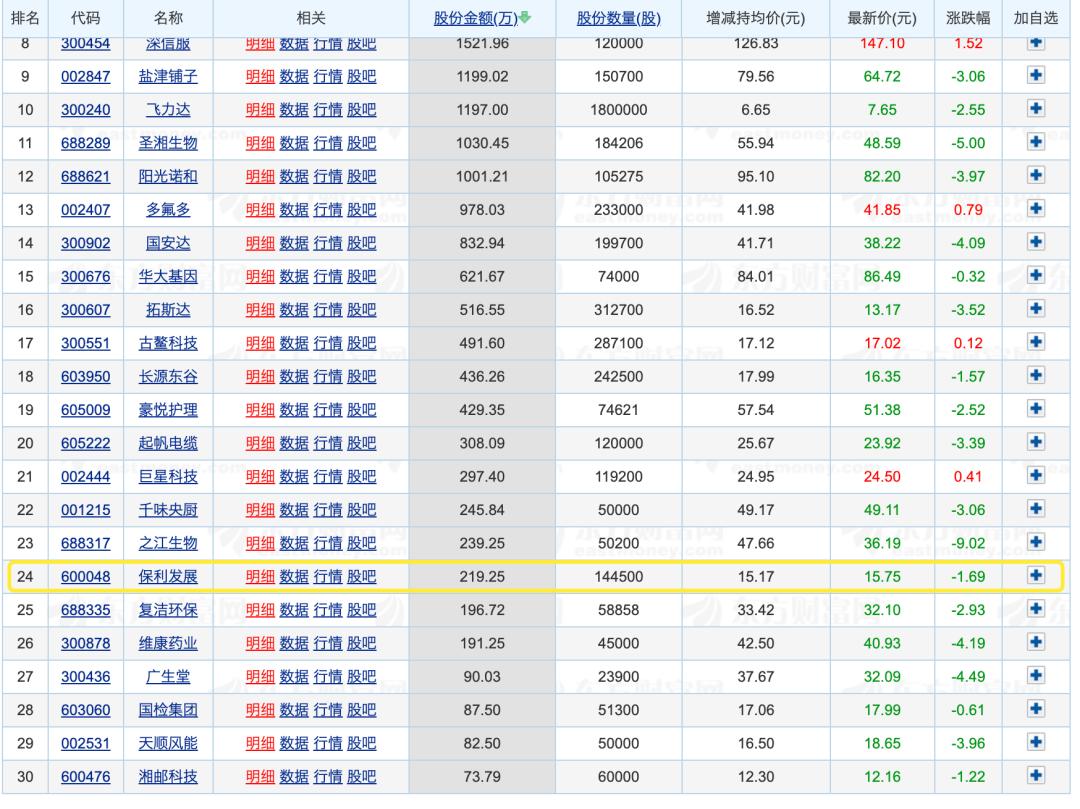The height and width of the screenshot is (809, 1080).
Task: Open 湘邮科技 stock name link
Action: tap(168, 777)
